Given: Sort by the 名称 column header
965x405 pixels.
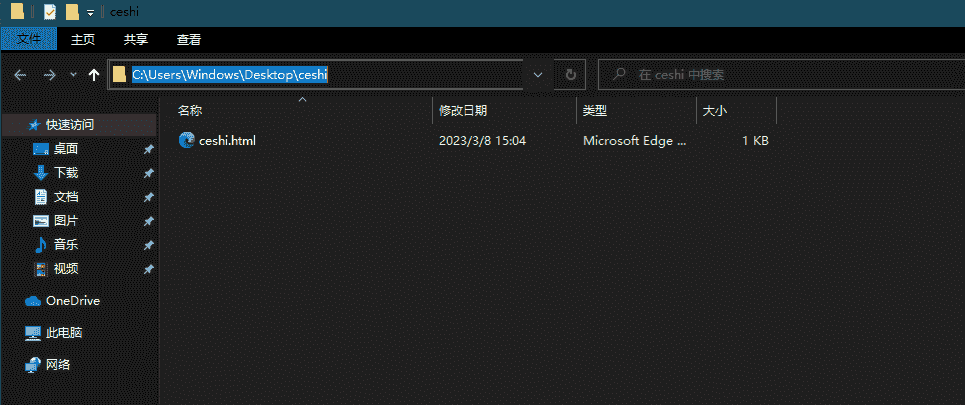Looking at the screenshot, I should click(x=190, y=110).
